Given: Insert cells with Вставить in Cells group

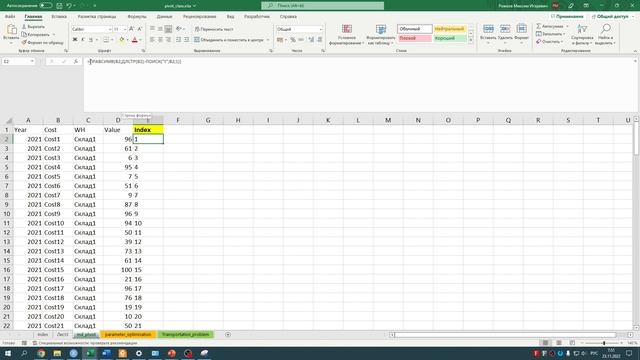Looking at the screenshot, I should pyautogui.click(x=488, y=32).
